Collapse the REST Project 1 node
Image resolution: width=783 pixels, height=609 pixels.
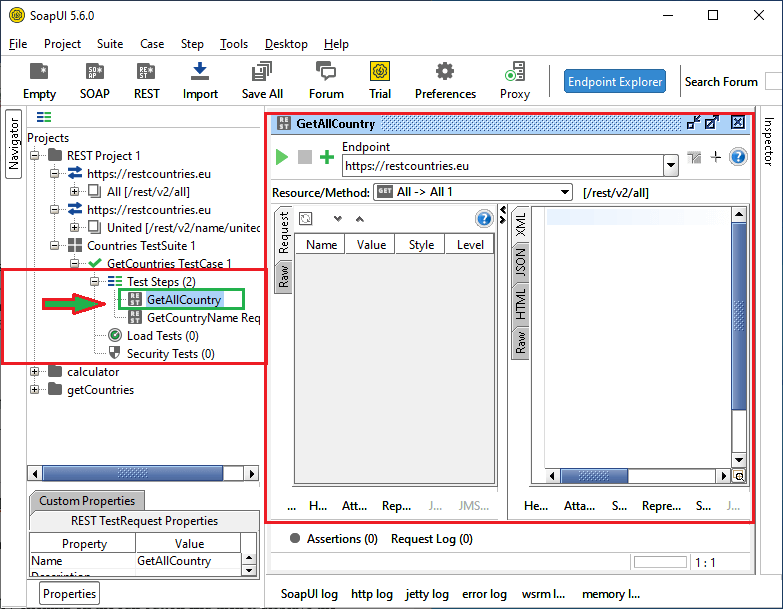coord(34,156)
